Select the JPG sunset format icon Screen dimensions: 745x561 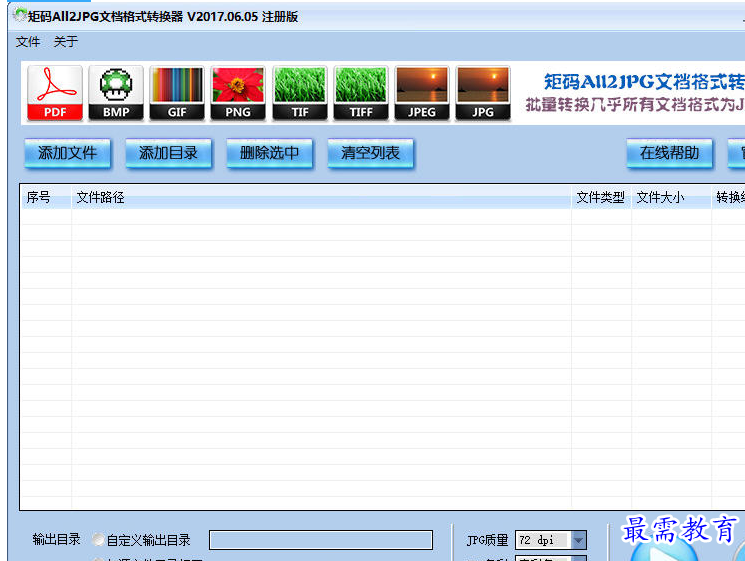click(483, 93)
